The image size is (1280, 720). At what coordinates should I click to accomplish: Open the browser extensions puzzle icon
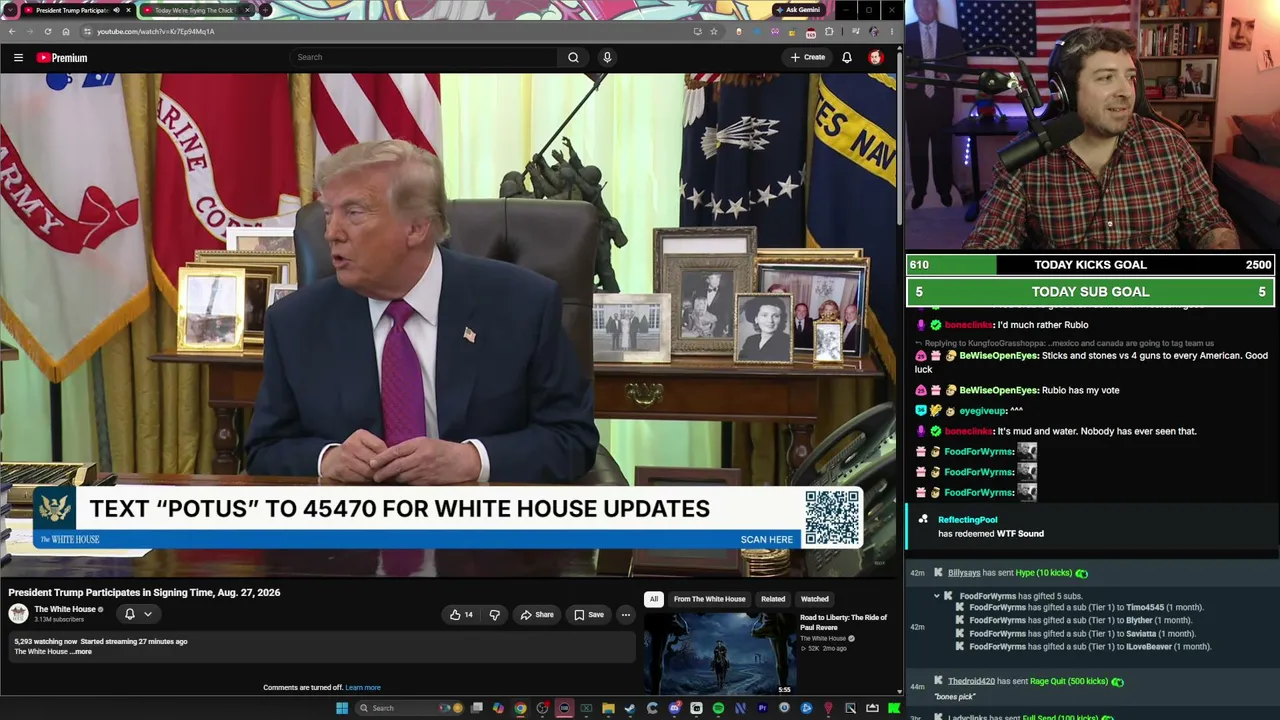pos(828,31)
